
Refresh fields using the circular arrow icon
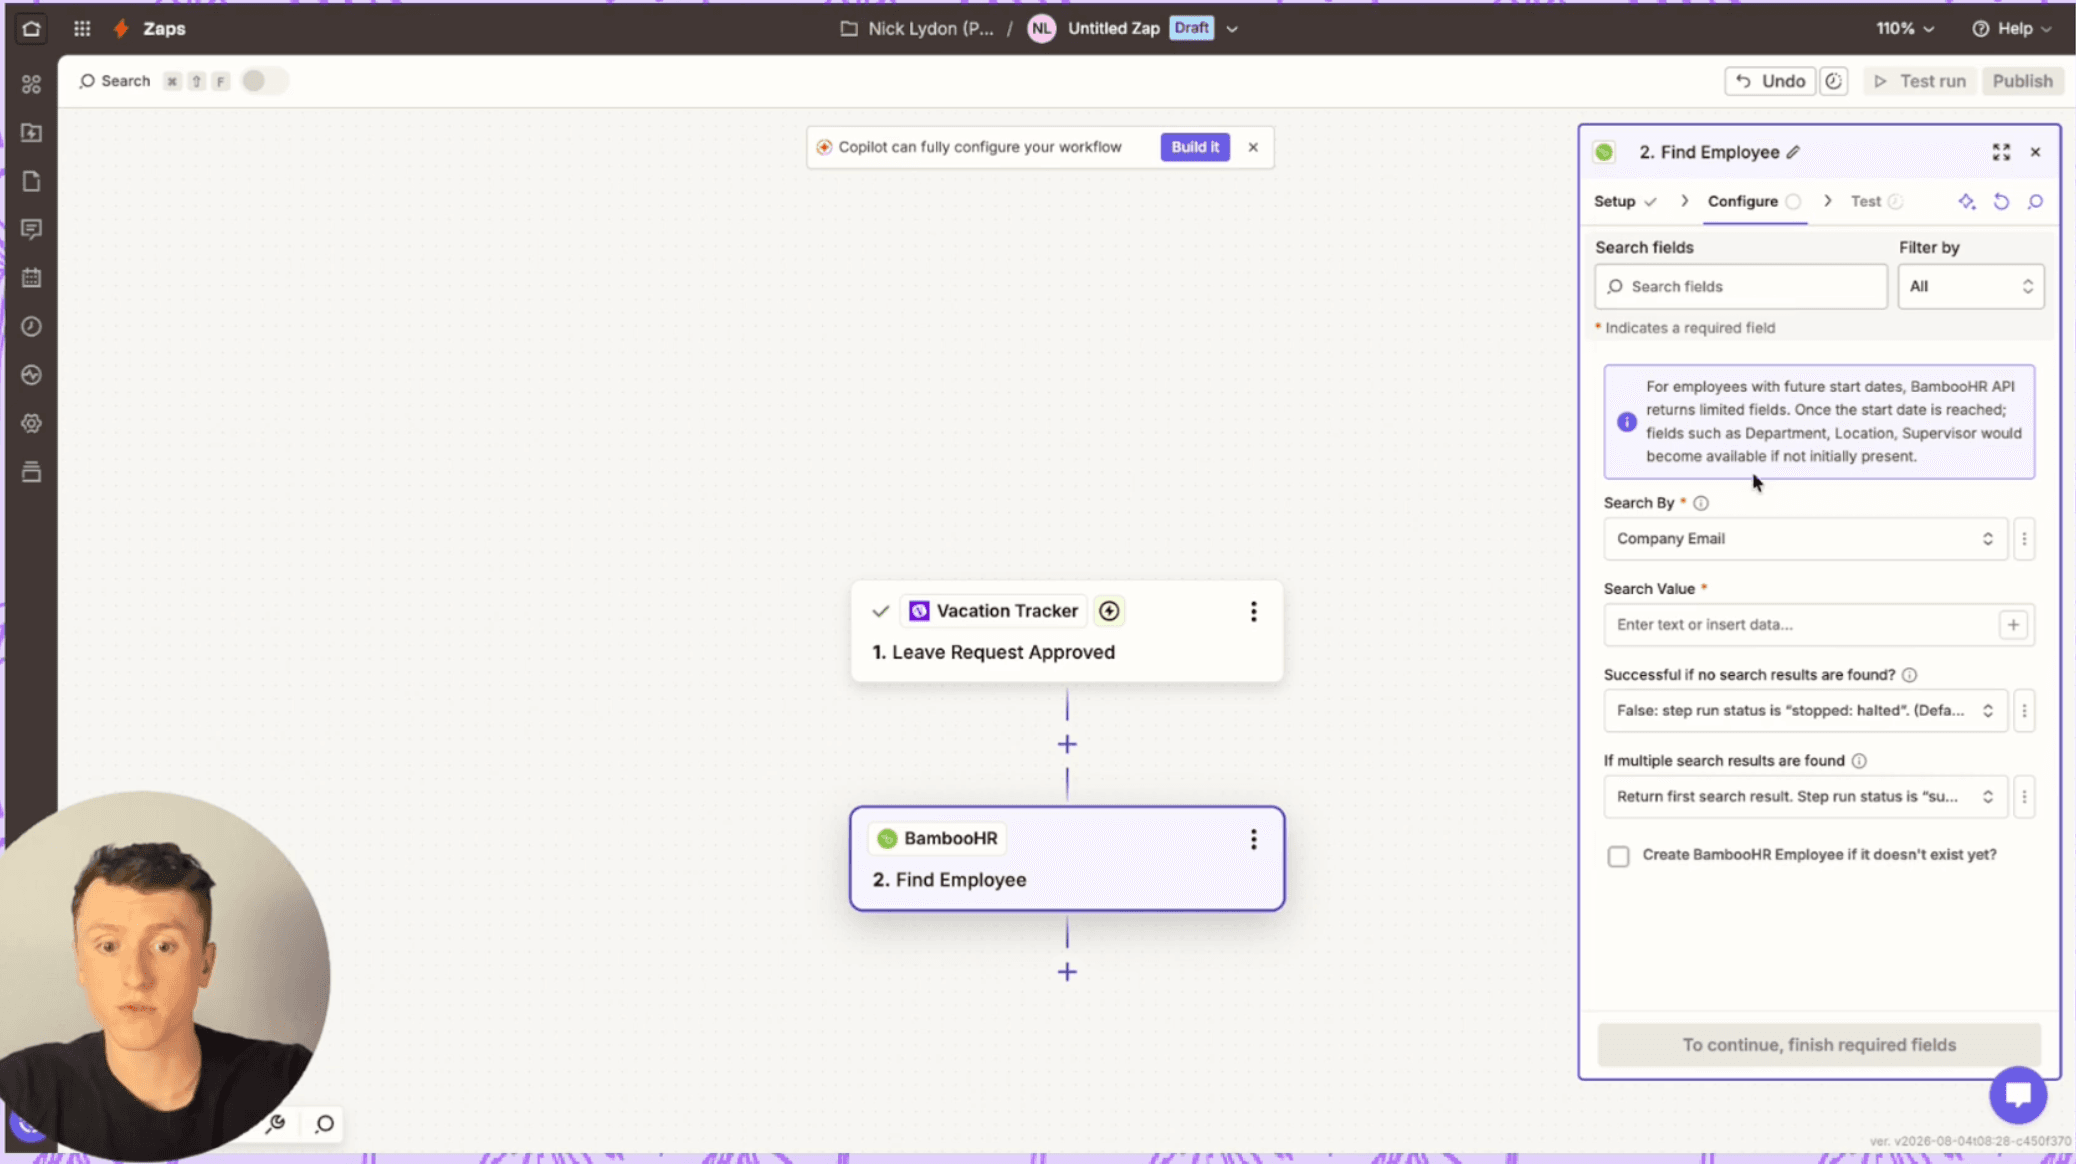2001,202
